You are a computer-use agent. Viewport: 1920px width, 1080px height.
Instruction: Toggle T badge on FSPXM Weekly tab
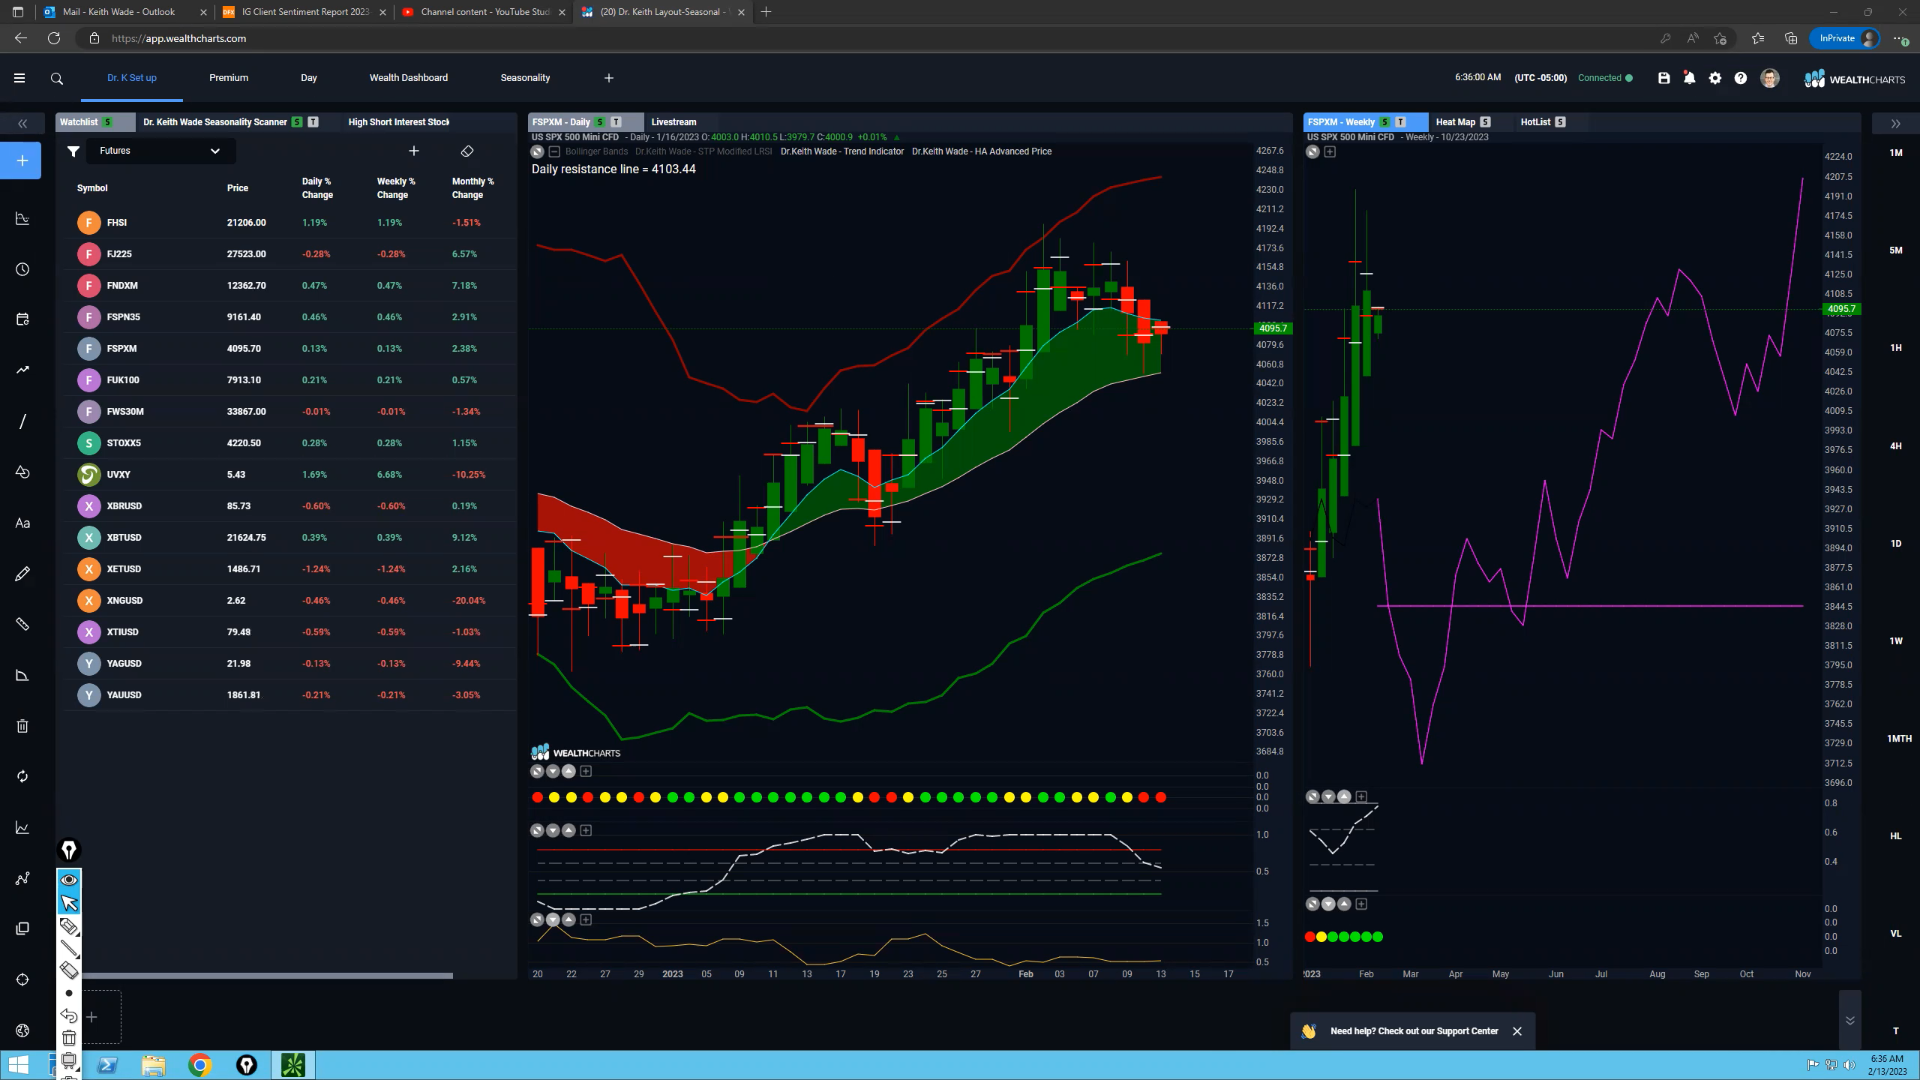pyautogui.click(x=1400, y=122)
